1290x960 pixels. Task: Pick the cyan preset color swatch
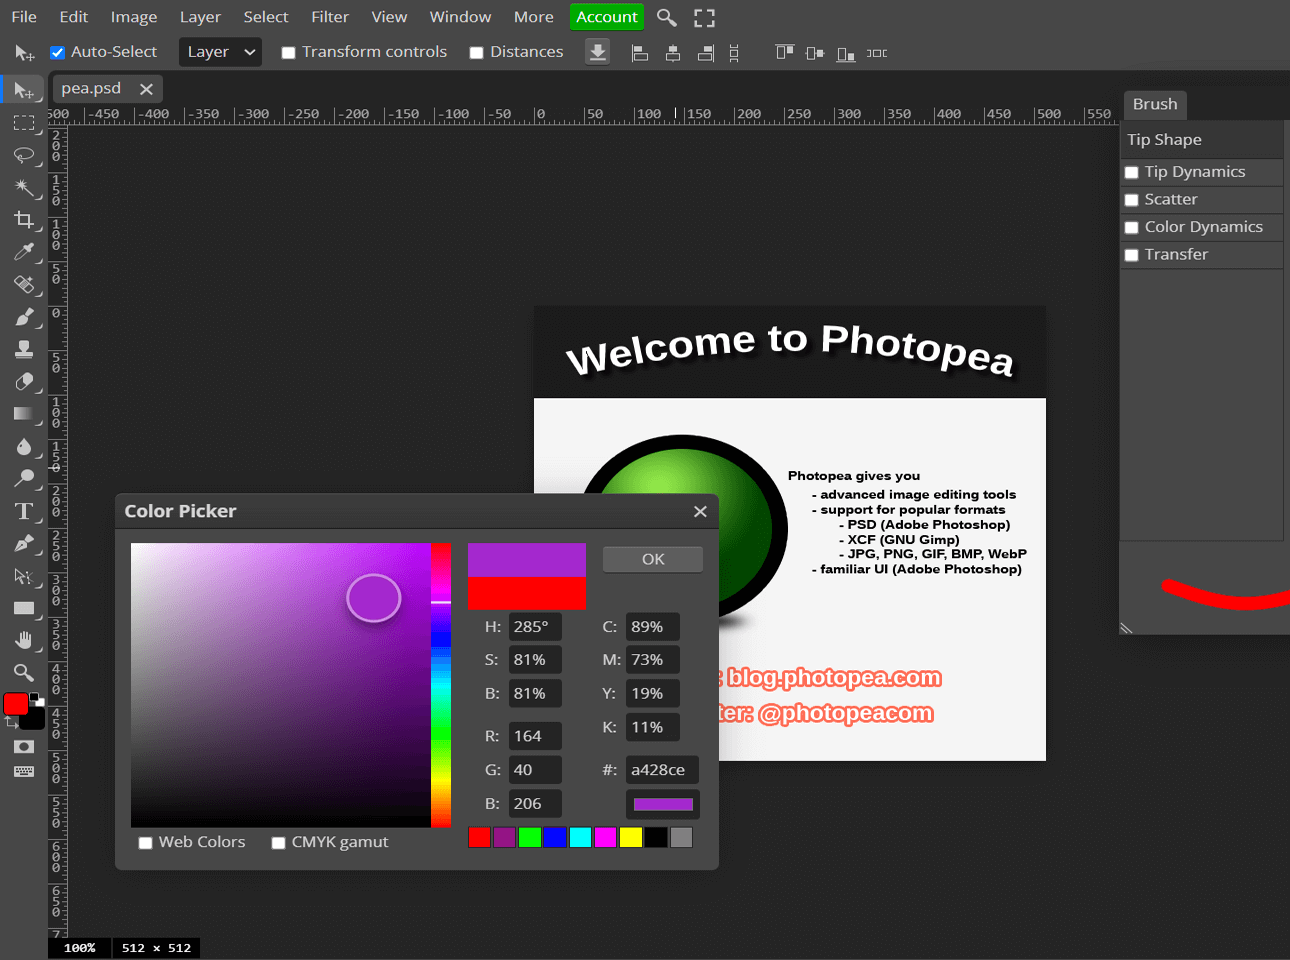click(580, 837)
